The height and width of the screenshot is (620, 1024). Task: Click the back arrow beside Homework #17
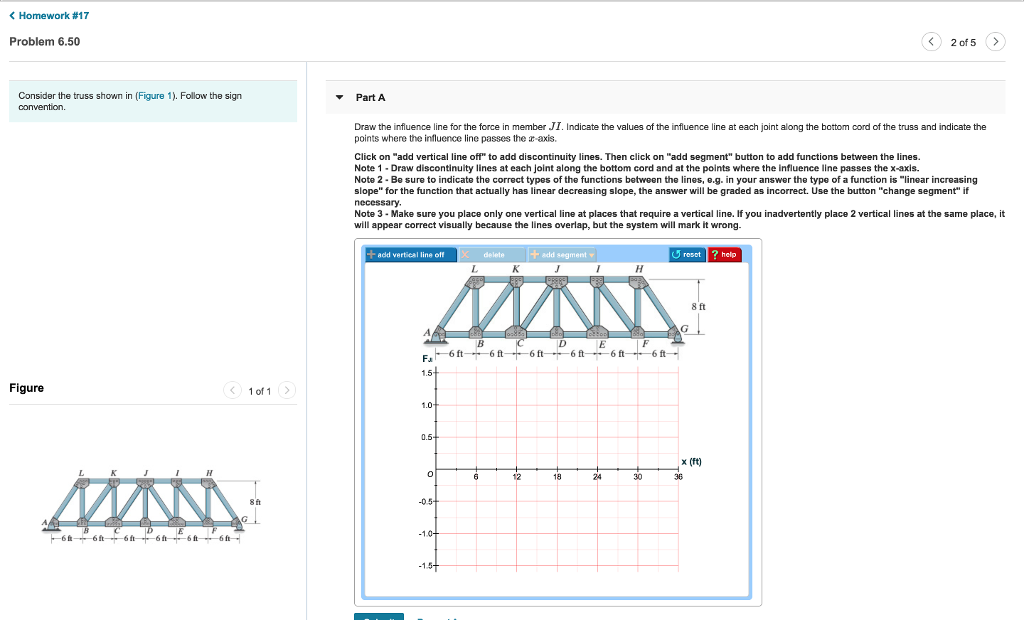[x=12, y=15]
